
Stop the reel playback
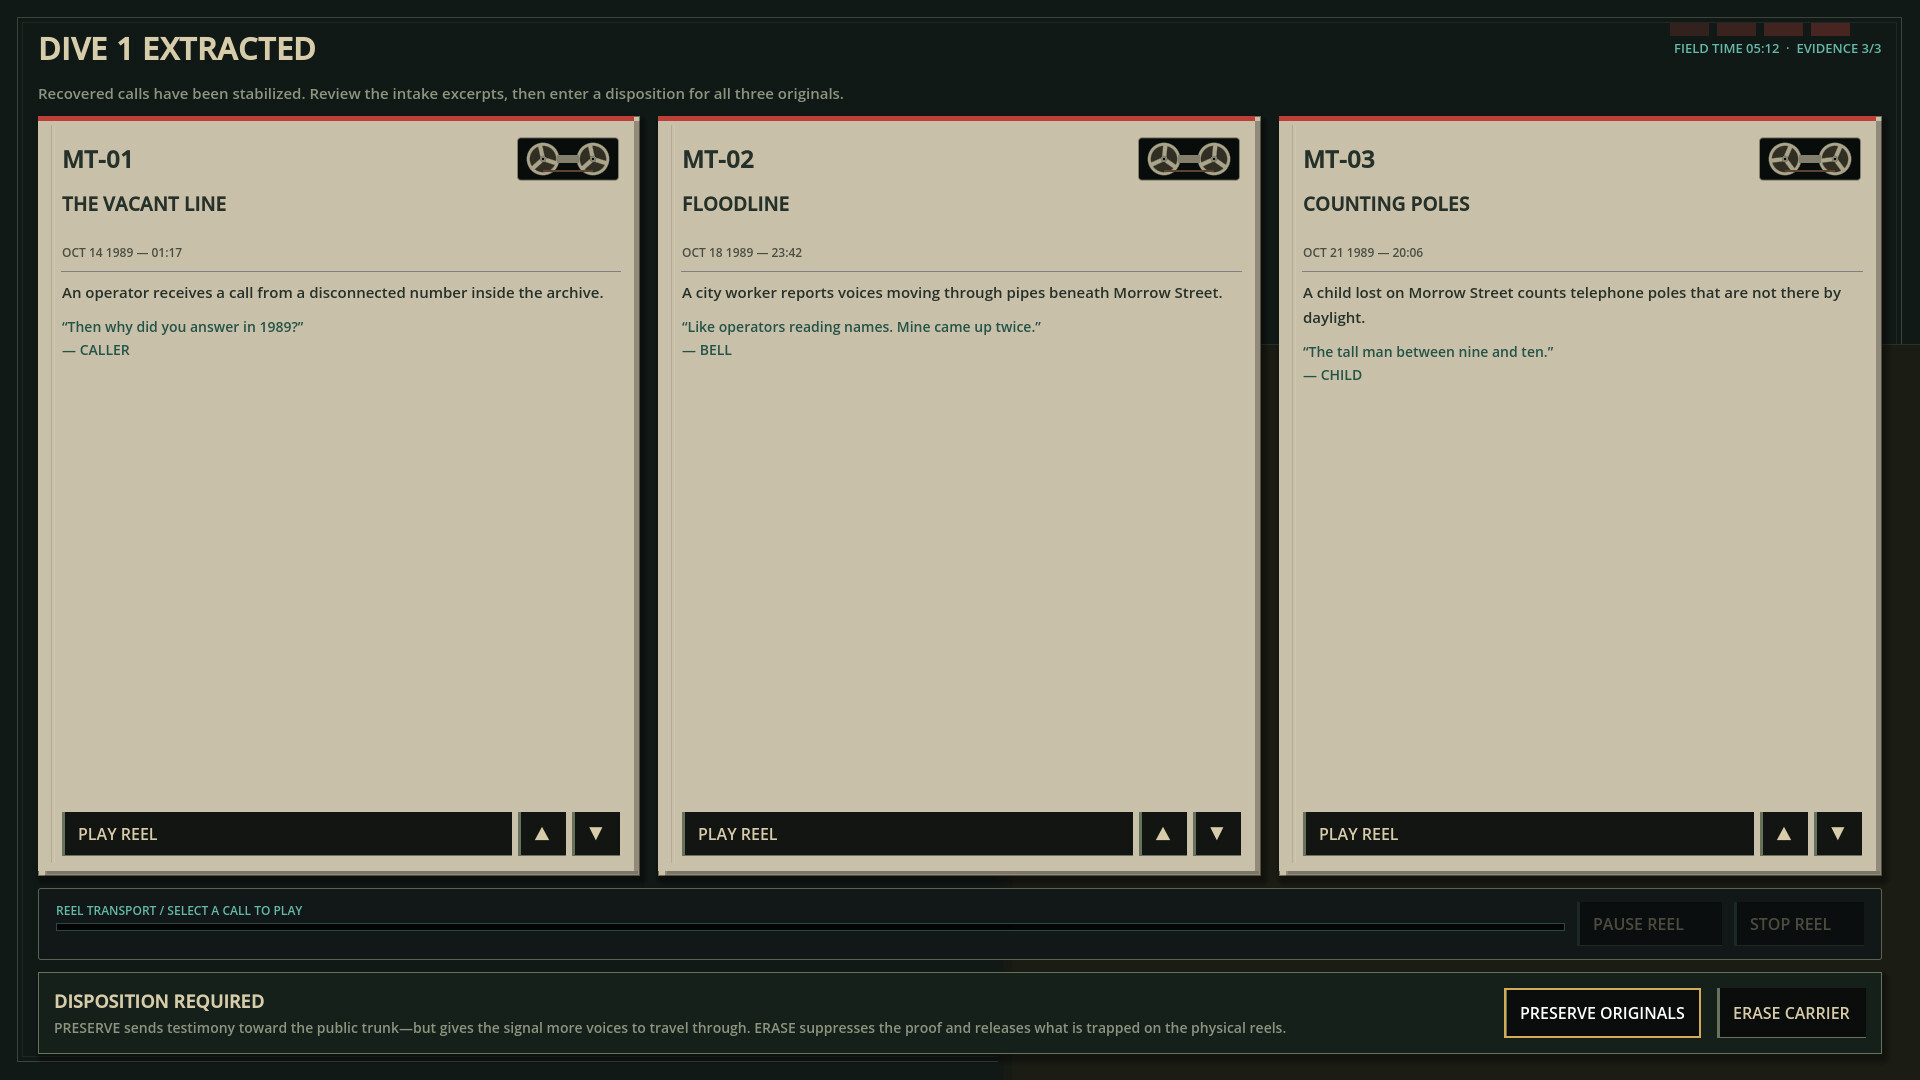[1799, 924]
